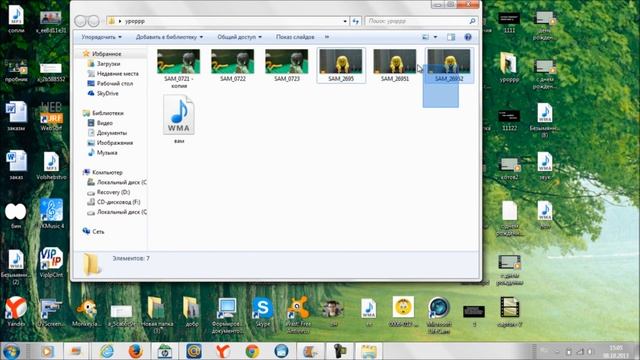Screen dimensions: 640x360
Task: Refresh the Explorer folder view
Action: coord(356,21)
